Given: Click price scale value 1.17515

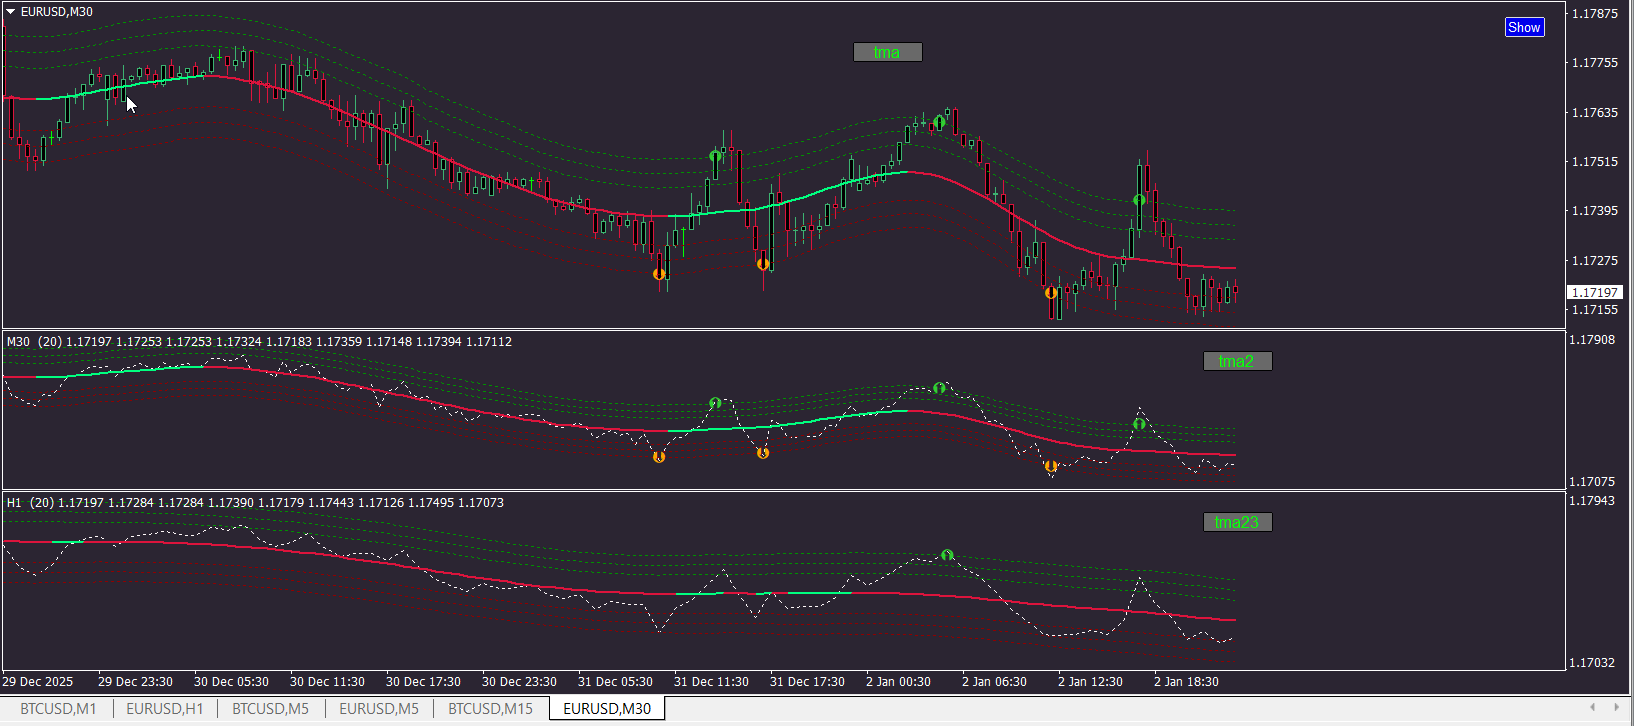Looking at the screenshot, I should 1595,162.
